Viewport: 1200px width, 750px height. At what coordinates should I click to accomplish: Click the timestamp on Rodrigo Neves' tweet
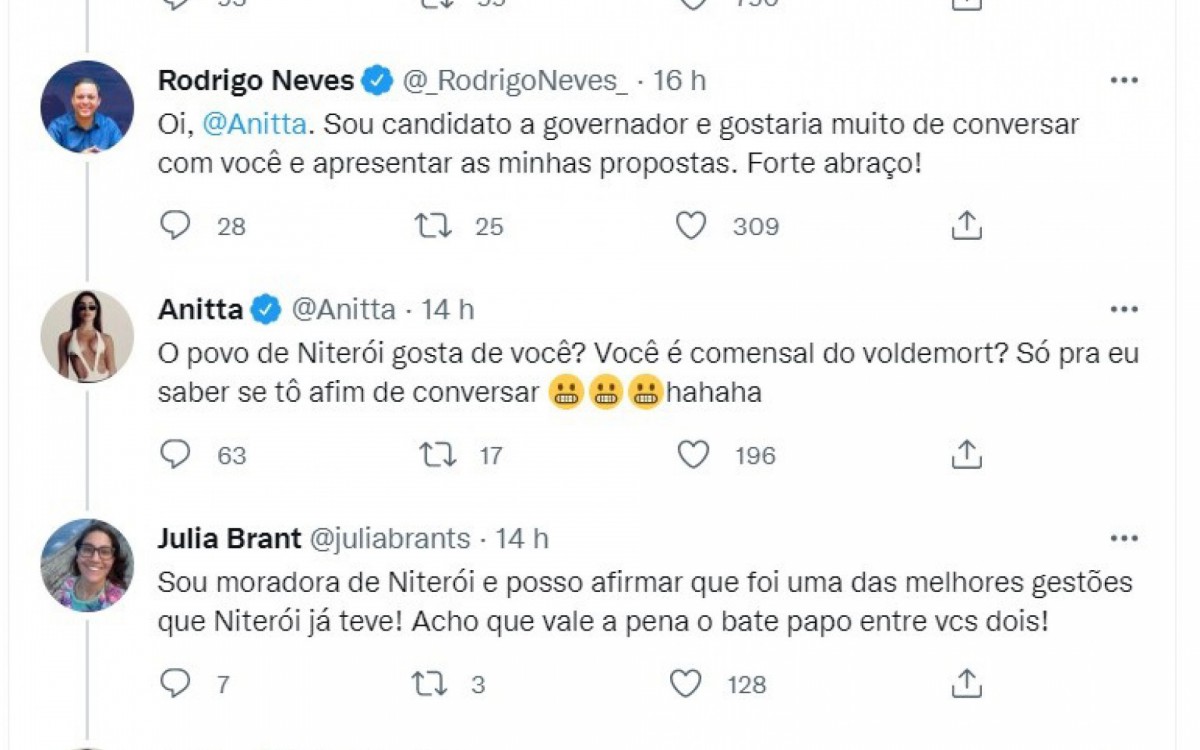tap(681, 80)
